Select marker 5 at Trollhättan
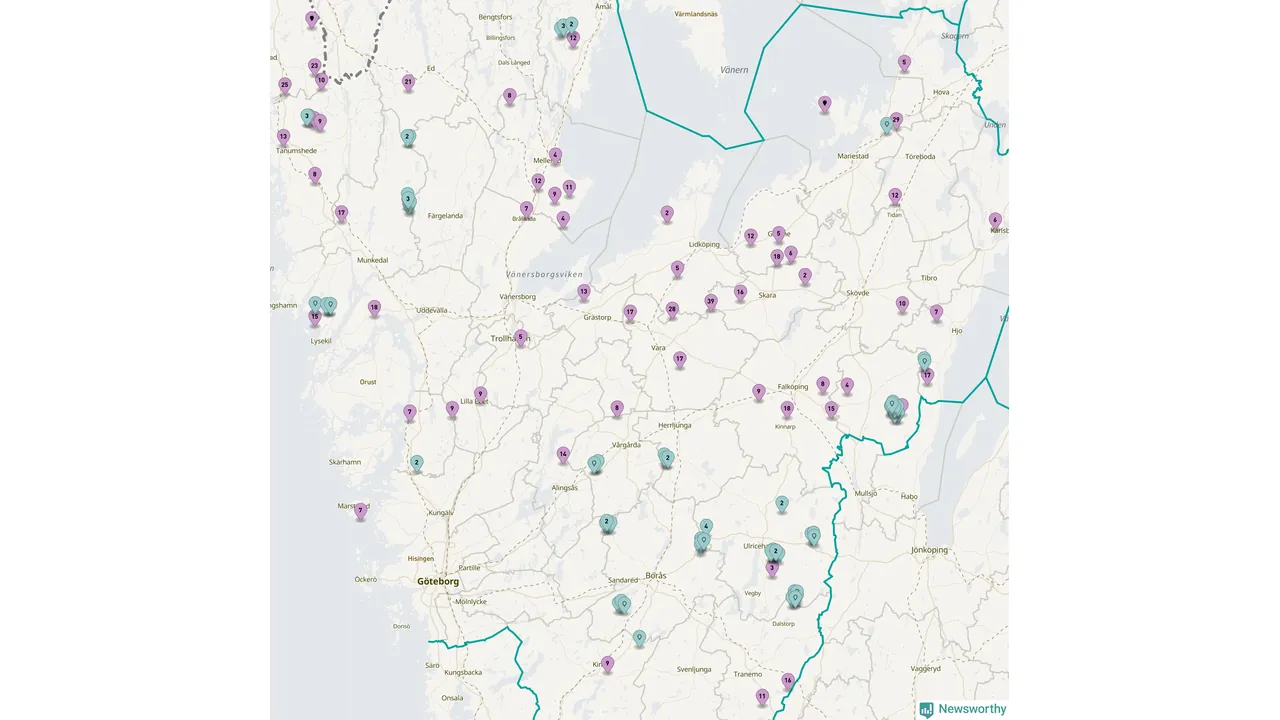 tap(521, 338)
